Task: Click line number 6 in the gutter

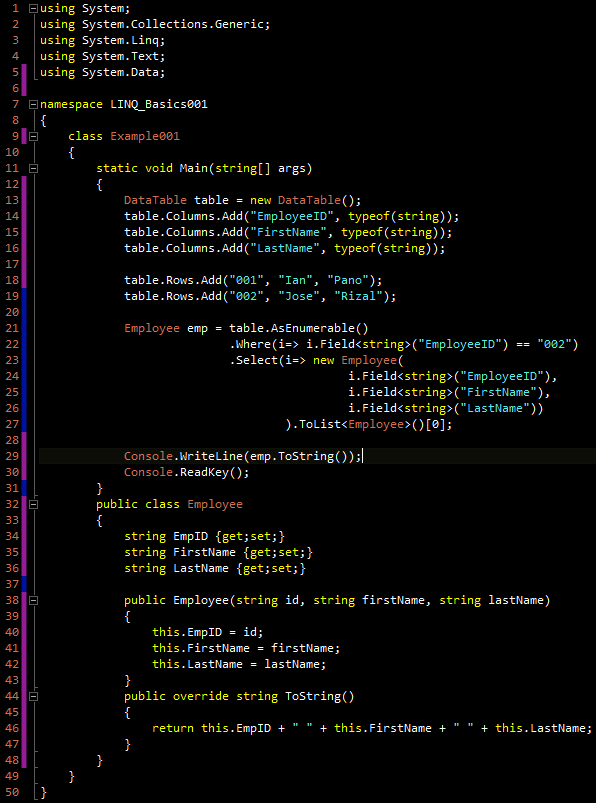Action: [16, 88]
